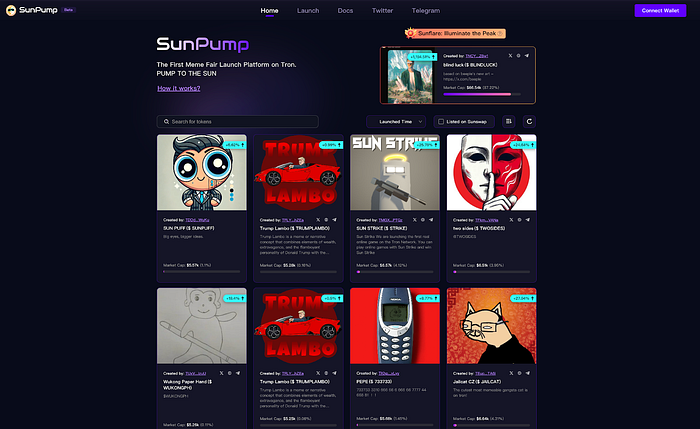Click the sort order icon button
The width and height of the screenshot is (700, 429).
click(x=508, y=121)
